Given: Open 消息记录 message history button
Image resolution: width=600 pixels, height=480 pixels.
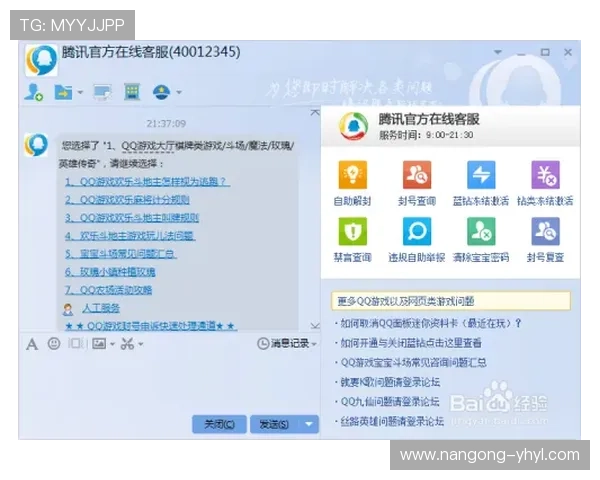Looking at the screenshot, I should tap(283, 344).
